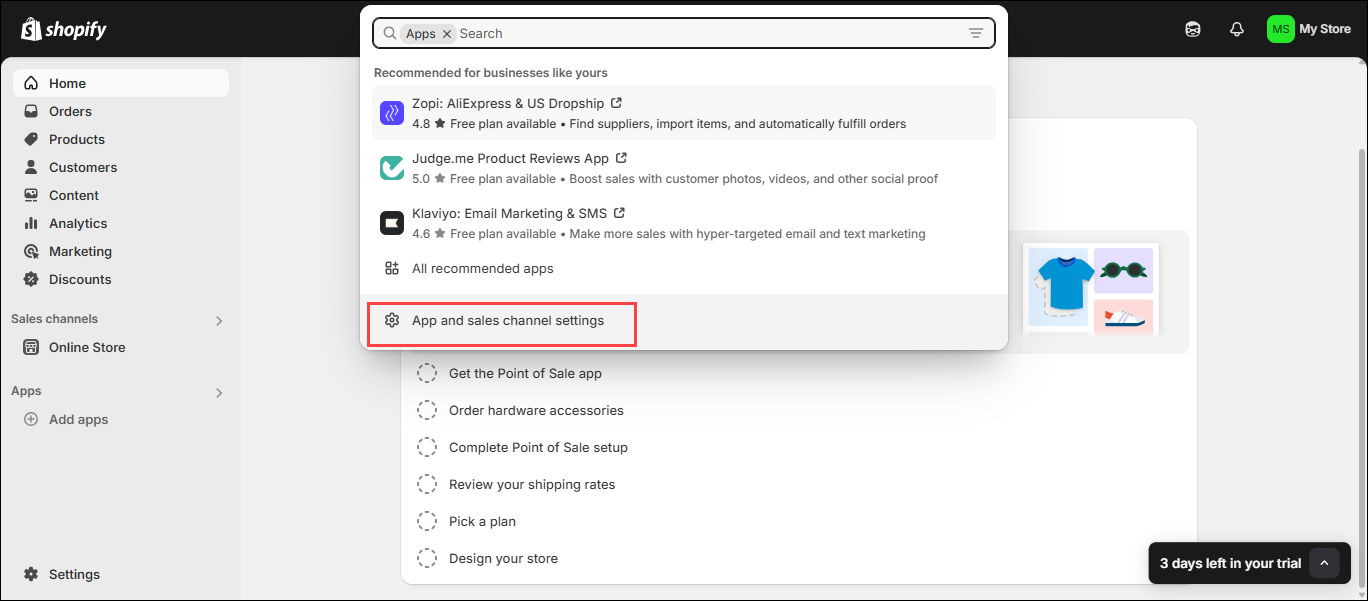
Task: Open Judge.me Product Reviews App listing
Action: [x=510, y=158]
